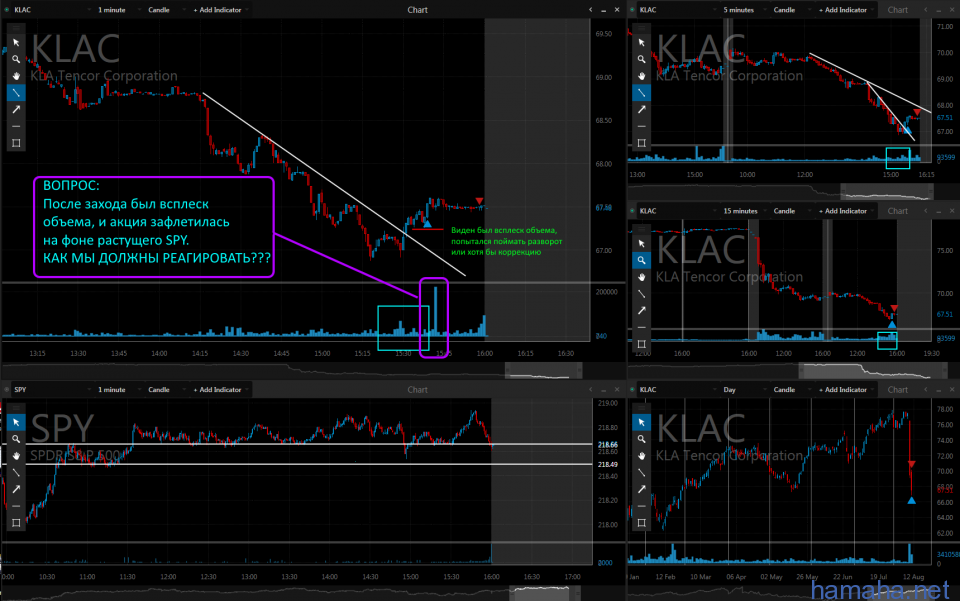Select zoom tool in KLAC Day chart
The height and width of the screenshot is (601, 960).
[x=641, y=439]
